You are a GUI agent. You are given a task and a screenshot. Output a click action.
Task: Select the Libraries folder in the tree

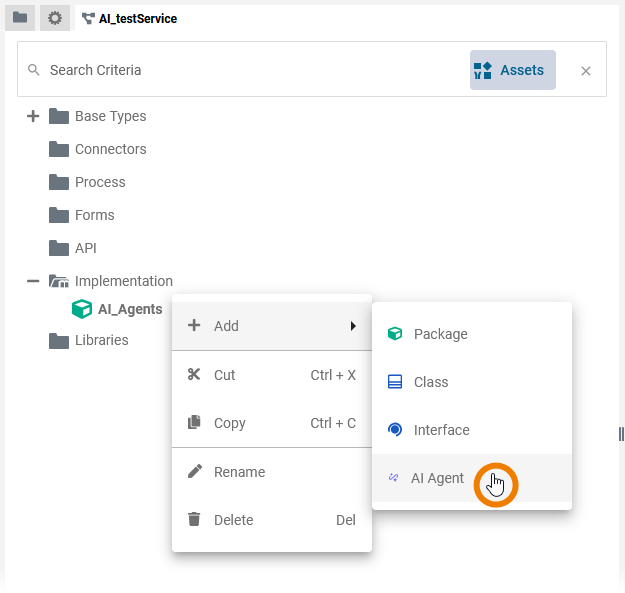click(101, 340)
